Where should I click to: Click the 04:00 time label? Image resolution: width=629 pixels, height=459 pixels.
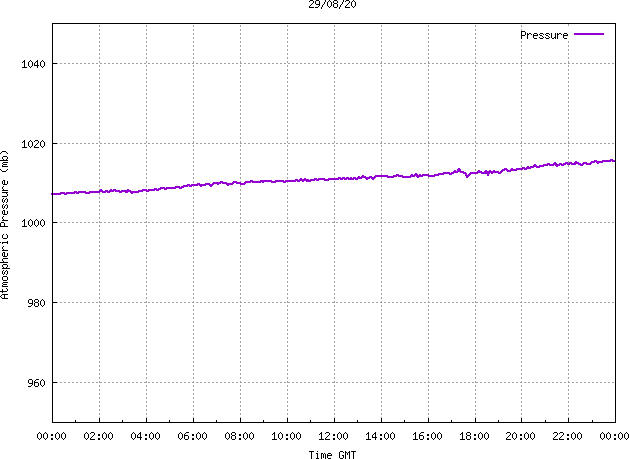coord(145,436)
